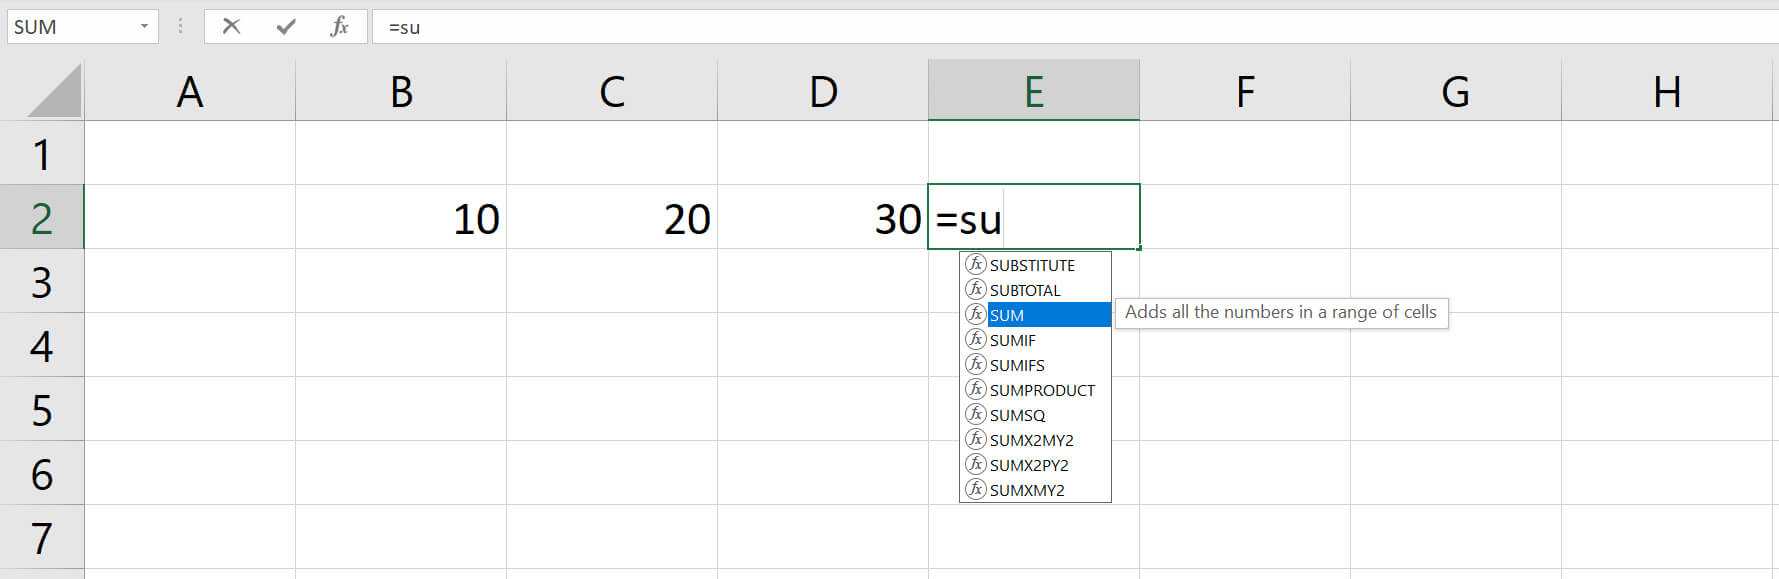Cancel the formula entry with the X icon
The height and width of the screenshot is (579, 1779).
pyautogui.click(x=231, y=26)
